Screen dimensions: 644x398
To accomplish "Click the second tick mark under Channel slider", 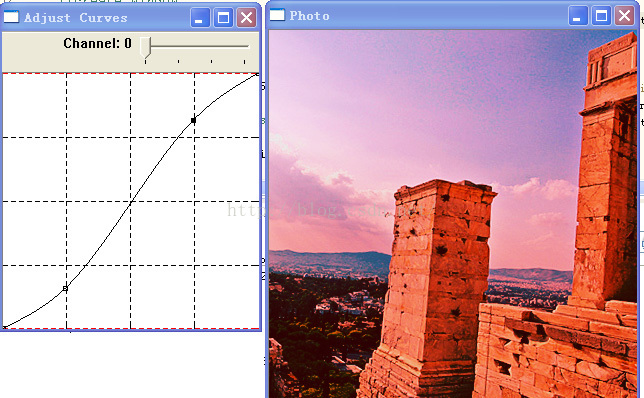I will [x=178, y=62].
